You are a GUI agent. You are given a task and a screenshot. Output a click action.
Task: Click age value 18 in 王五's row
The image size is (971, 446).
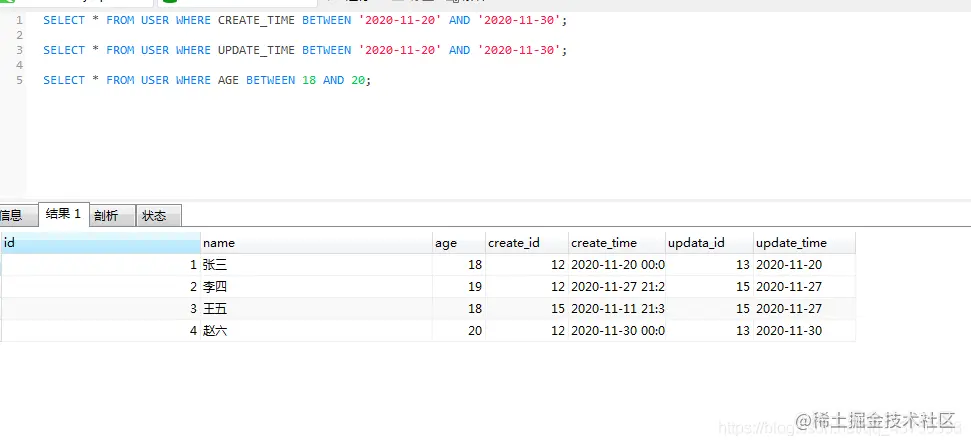pos(459,308)
